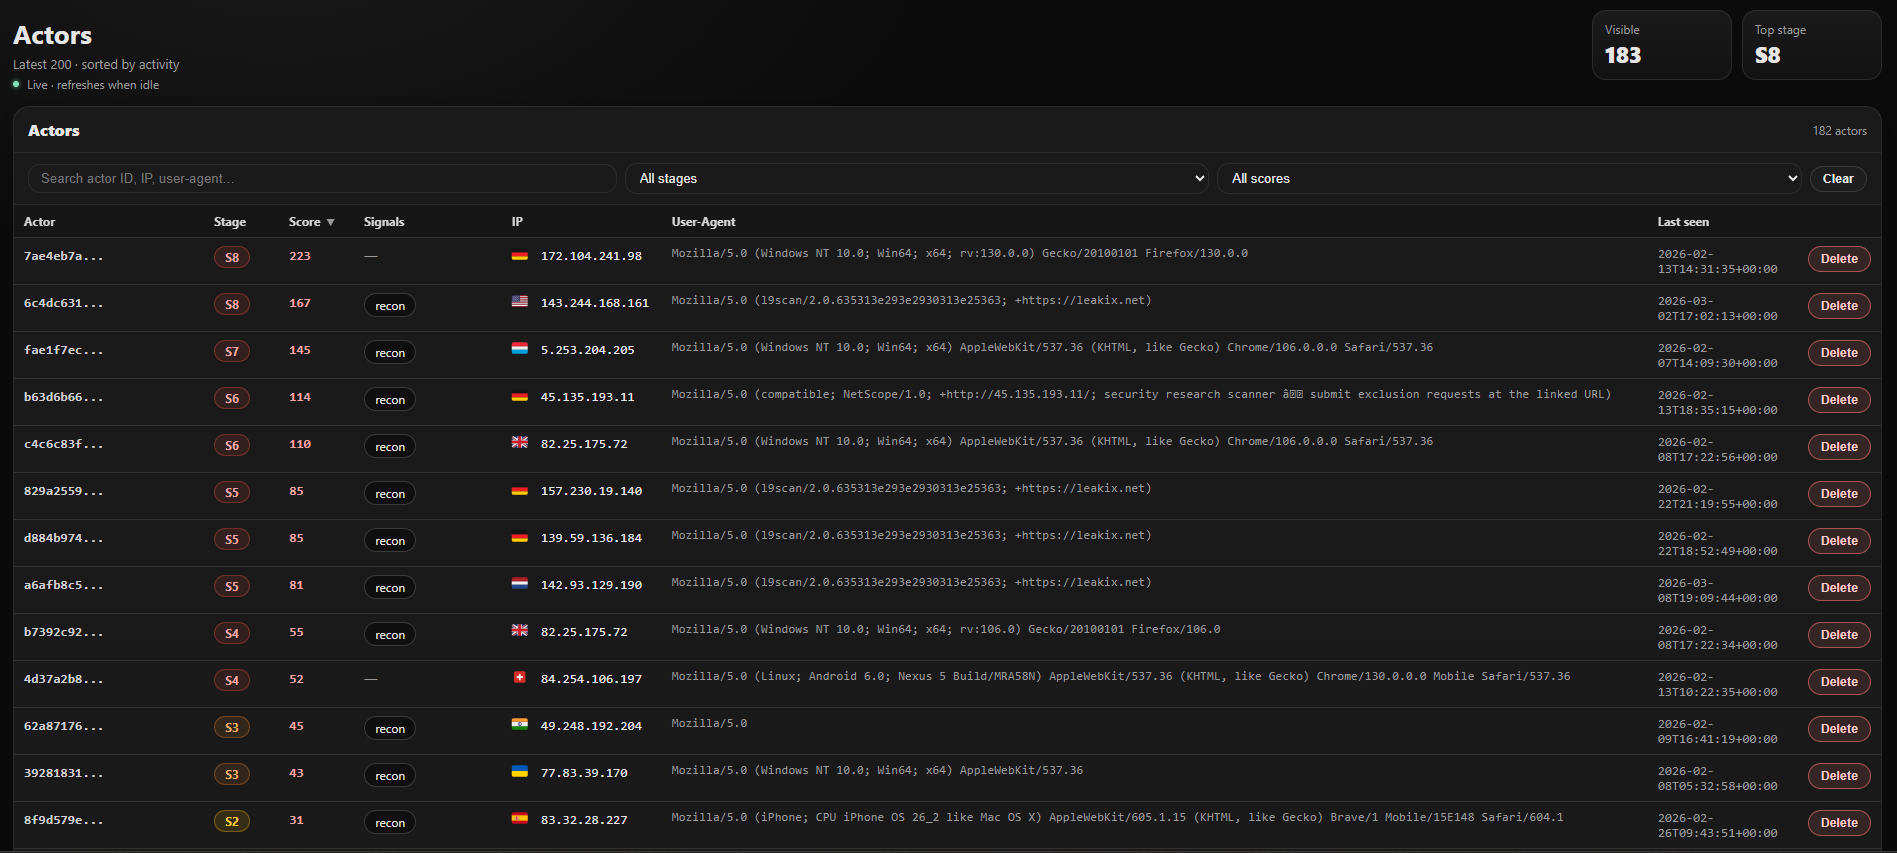Focus the actor search input field

click(x=322, y=179)
